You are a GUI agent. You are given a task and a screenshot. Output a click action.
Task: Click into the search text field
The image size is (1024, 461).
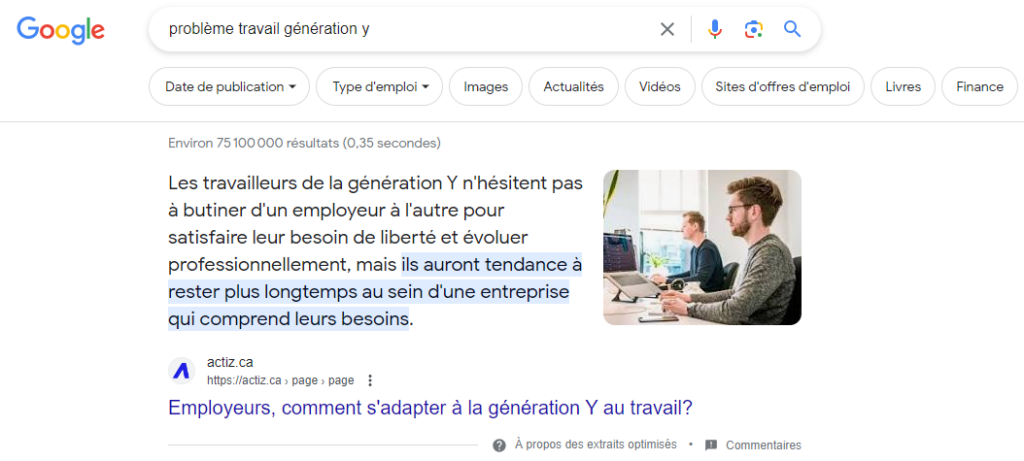[x=400, y=29]
